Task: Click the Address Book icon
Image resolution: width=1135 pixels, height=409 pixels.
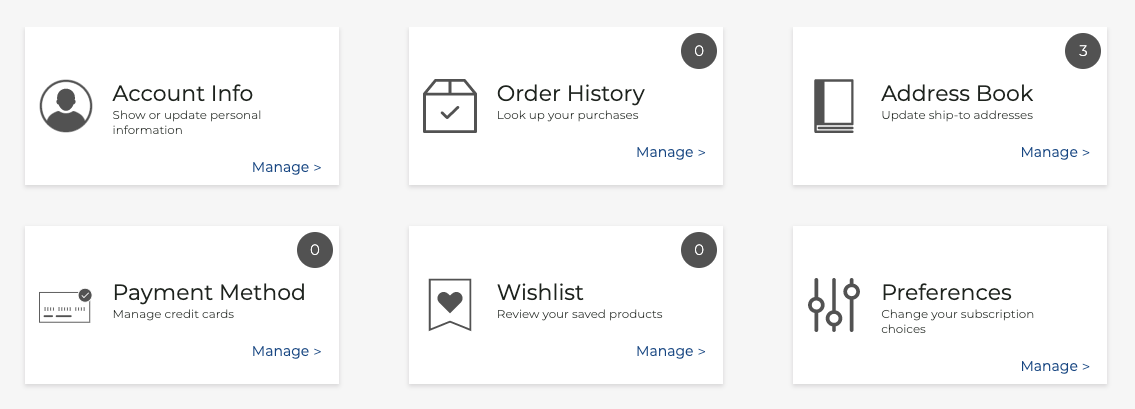Action: [834, 106]
